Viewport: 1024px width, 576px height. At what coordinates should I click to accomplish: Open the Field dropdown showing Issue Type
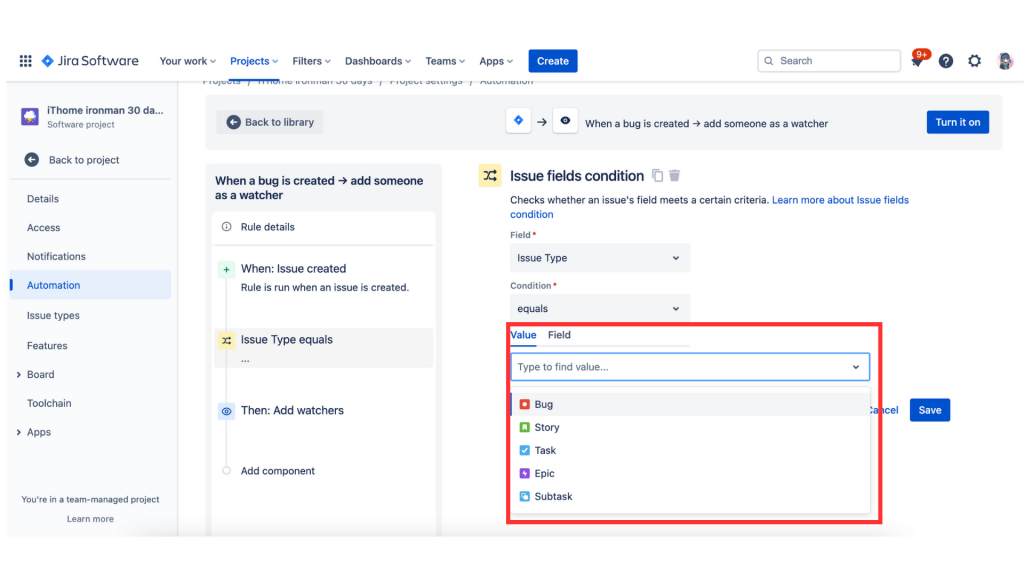(600, 258)
